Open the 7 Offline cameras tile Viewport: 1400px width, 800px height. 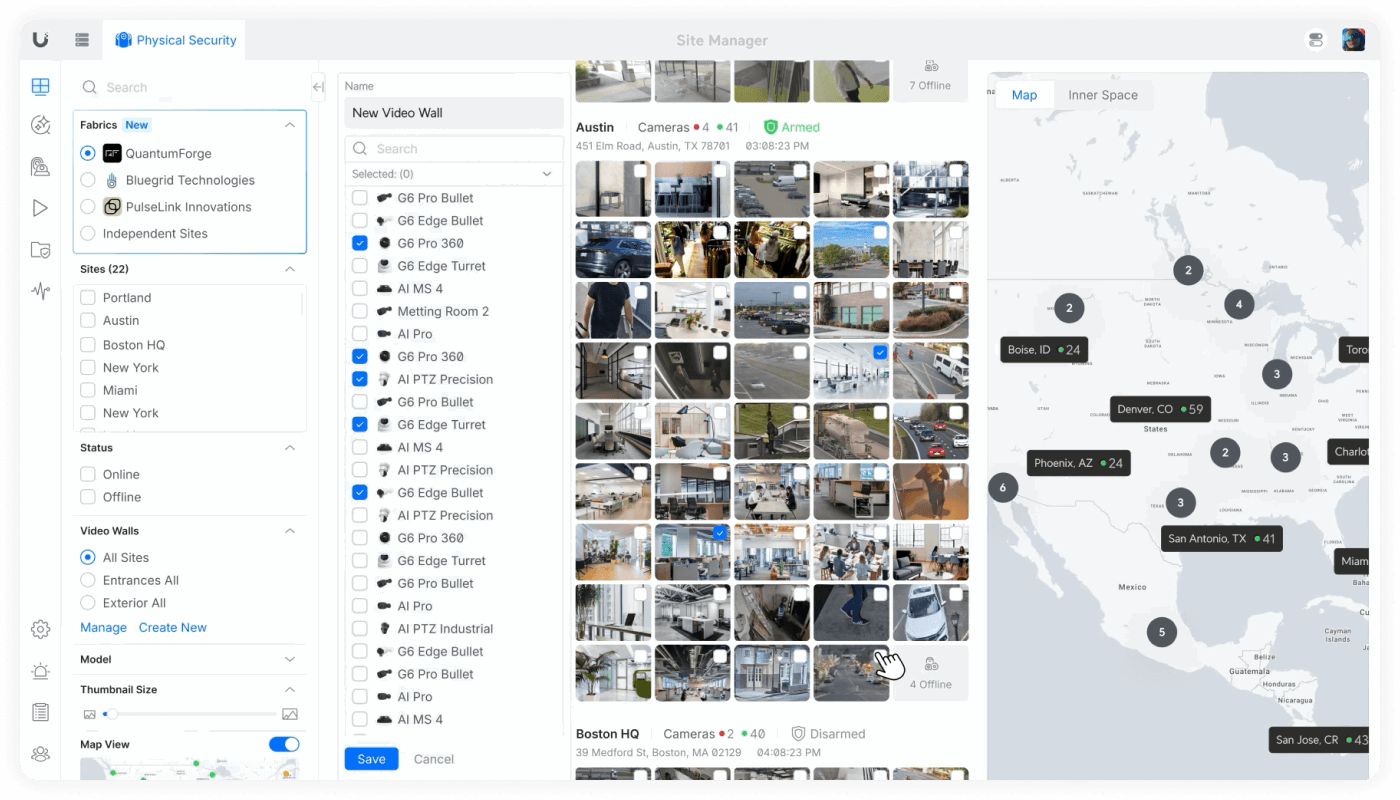pos(930,79)
